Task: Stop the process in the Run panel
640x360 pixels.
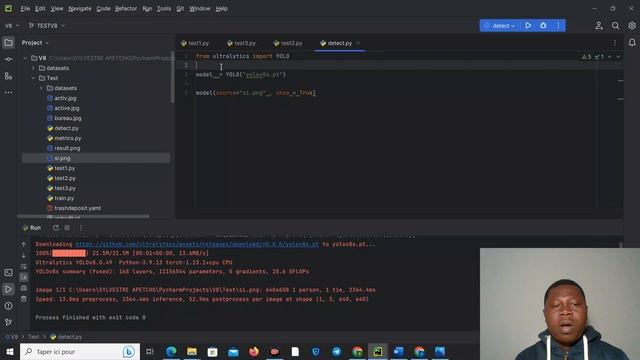Action: 67,228
